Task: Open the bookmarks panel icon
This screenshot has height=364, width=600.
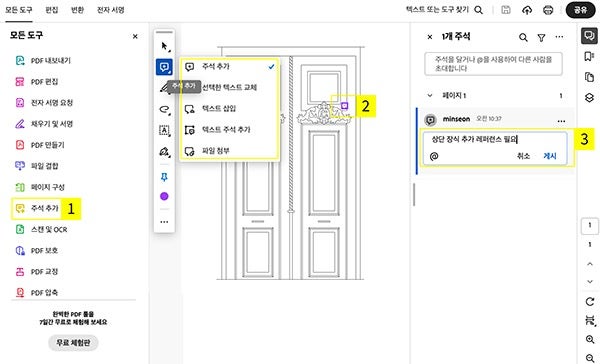Action: pyautogui.click(x=589, y=57)
